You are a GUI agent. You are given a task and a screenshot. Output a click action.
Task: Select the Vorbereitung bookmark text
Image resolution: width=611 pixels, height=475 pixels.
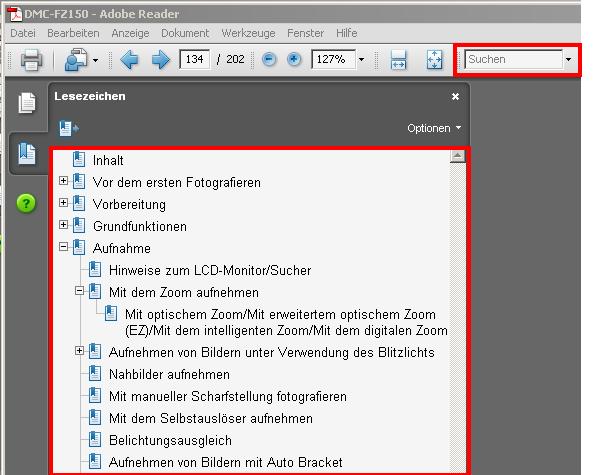[x=129, y=205]
